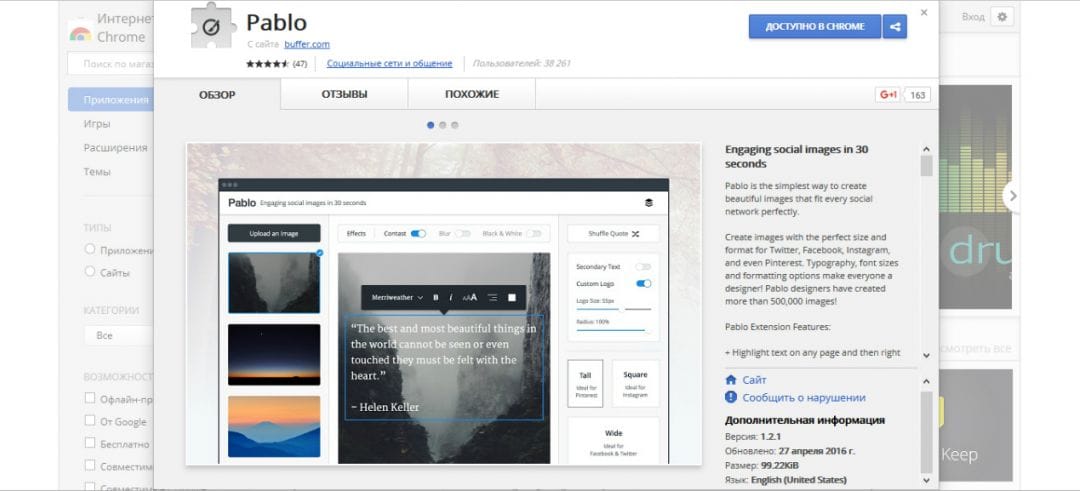Screen dimensions: 1080x491
Task: Choose the Square image size option
Action: pyautogui.click(x=635, y=383)
